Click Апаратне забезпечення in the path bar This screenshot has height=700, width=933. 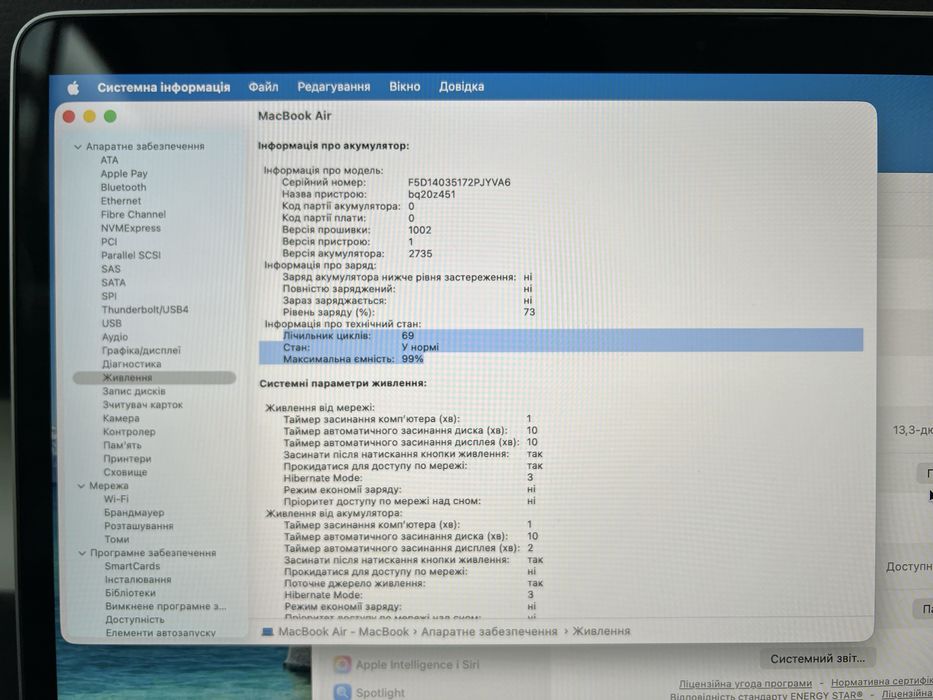coord(489,632)
